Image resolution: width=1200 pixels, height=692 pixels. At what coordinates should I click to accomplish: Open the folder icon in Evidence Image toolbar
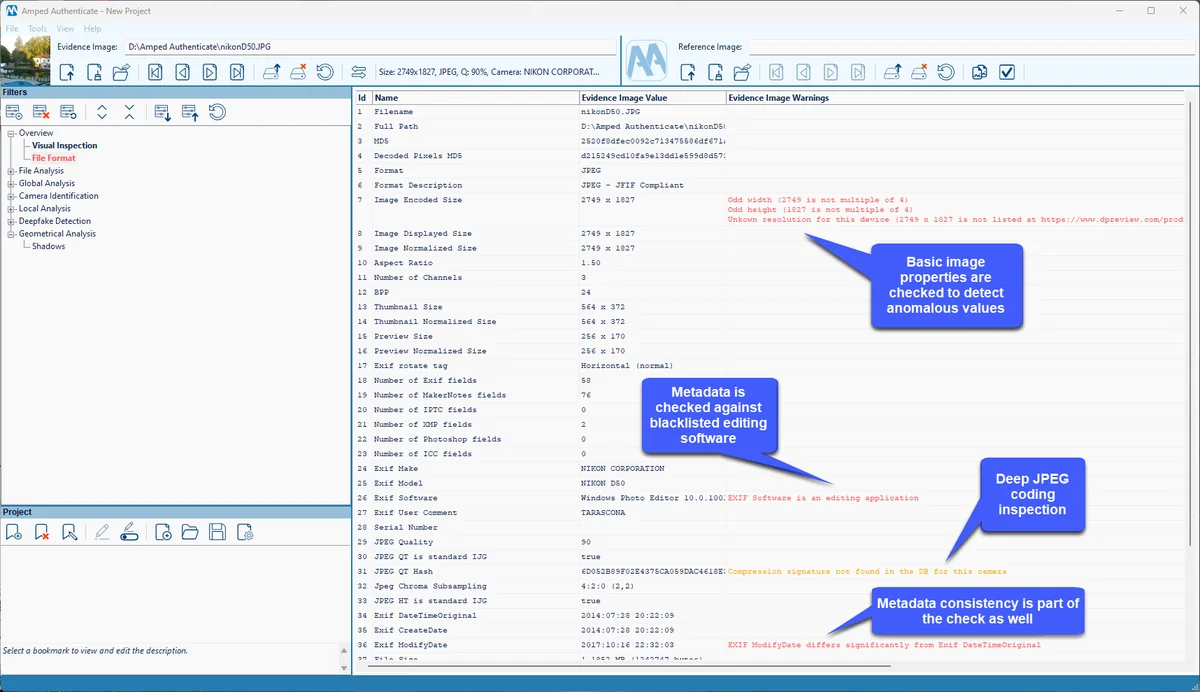(x=121, y=72)
